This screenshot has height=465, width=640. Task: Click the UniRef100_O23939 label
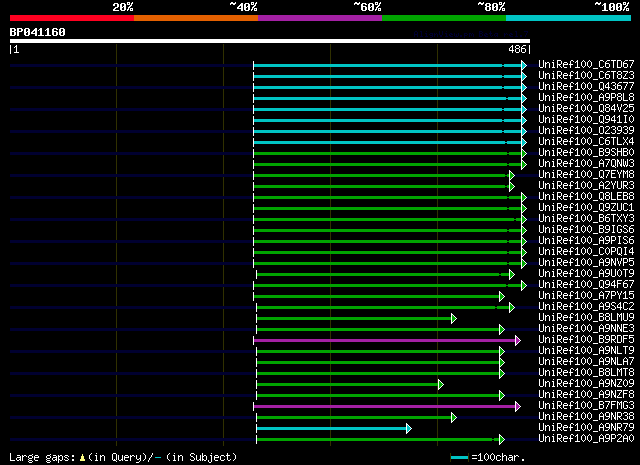[586, 130]
